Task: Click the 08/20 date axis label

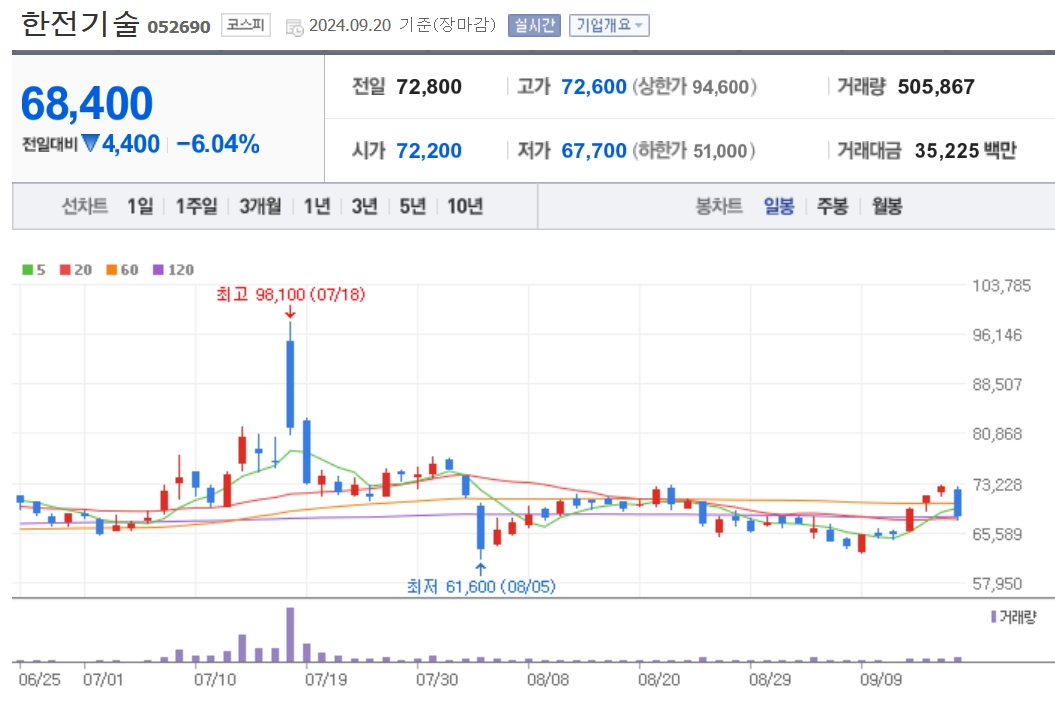Action: [x=659, y=680]
